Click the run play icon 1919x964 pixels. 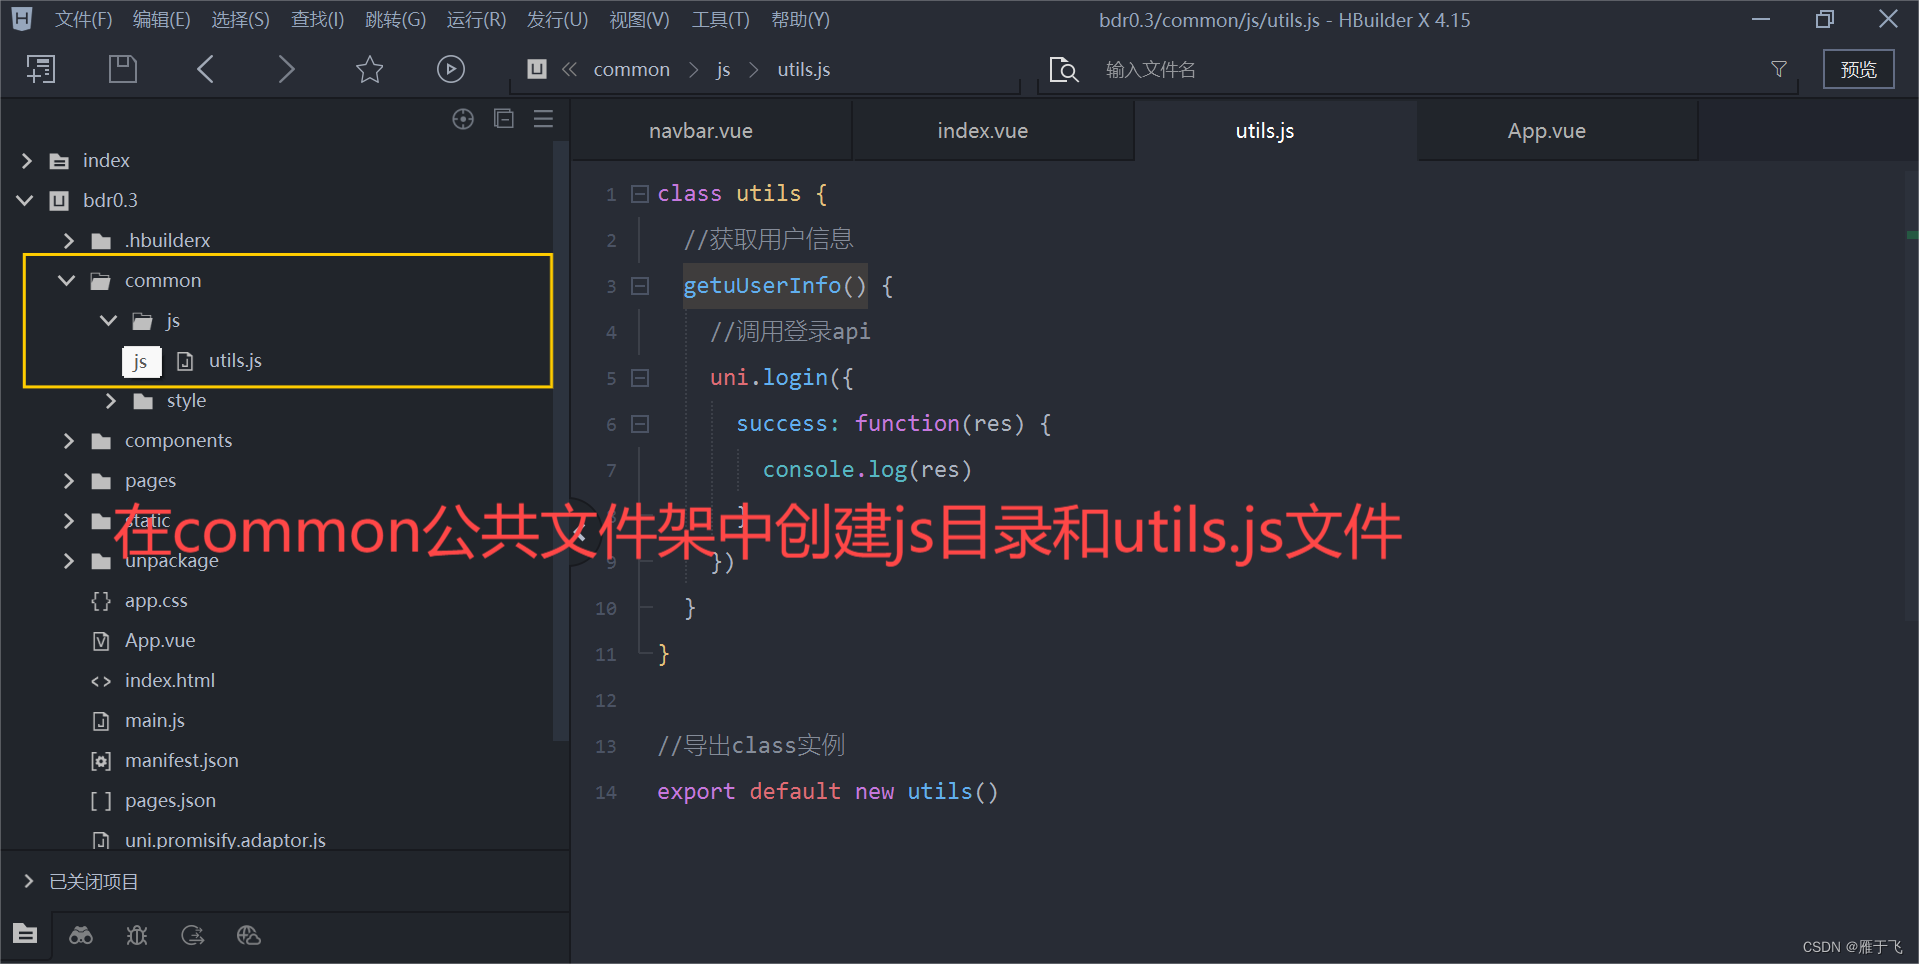[x=451, y=69]
